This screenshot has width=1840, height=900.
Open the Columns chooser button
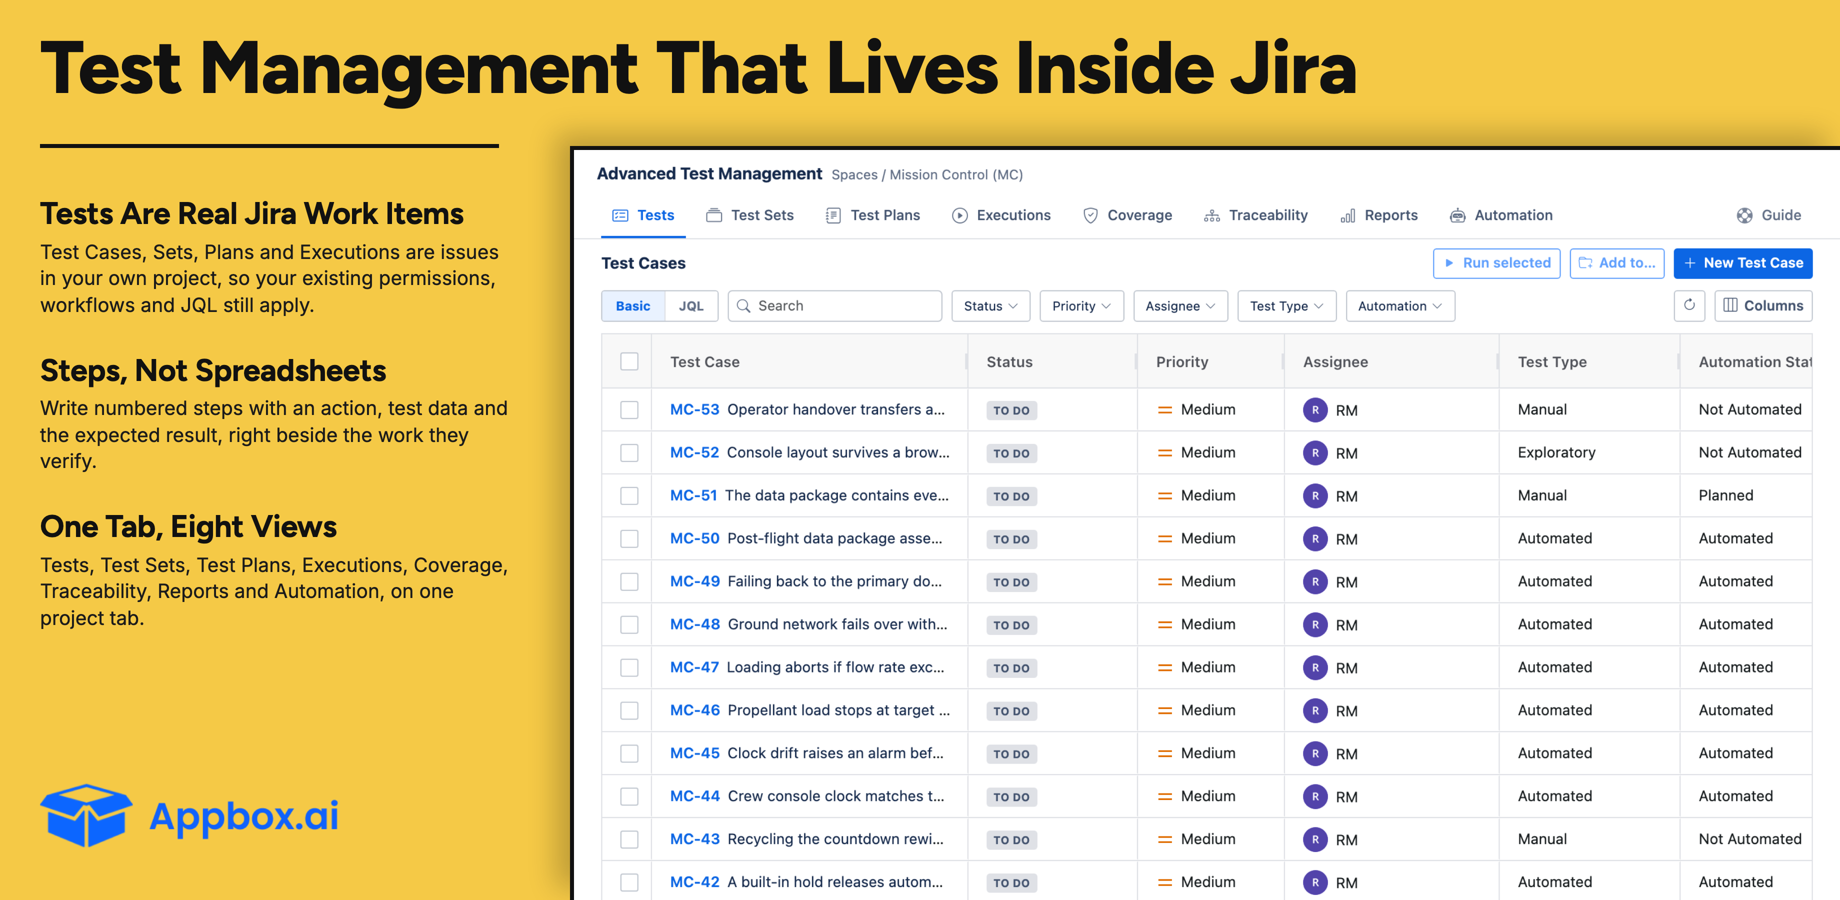click(1763, 306)
